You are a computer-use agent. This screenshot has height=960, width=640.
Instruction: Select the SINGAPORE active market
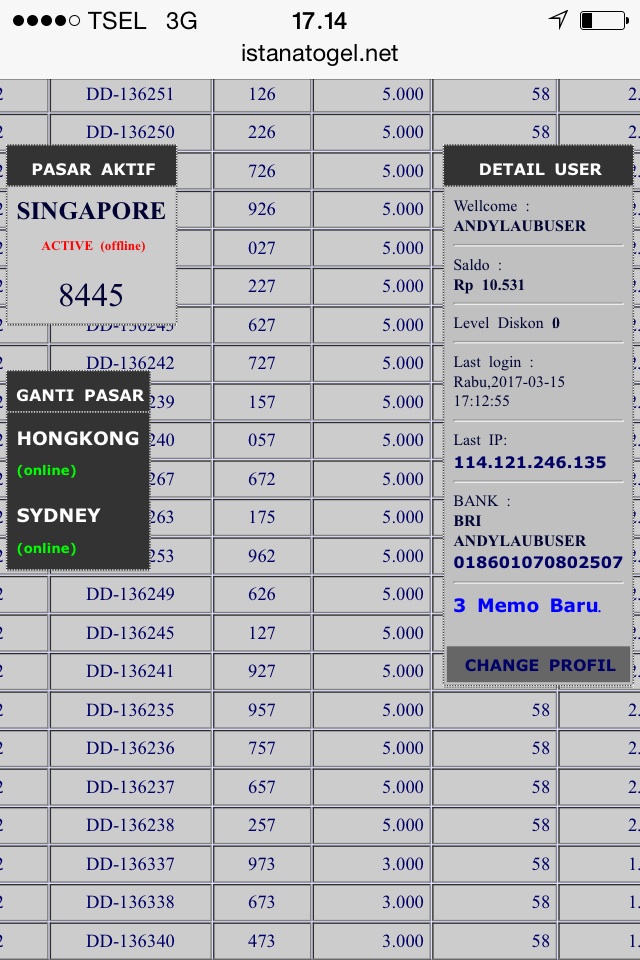pos(91,211)
